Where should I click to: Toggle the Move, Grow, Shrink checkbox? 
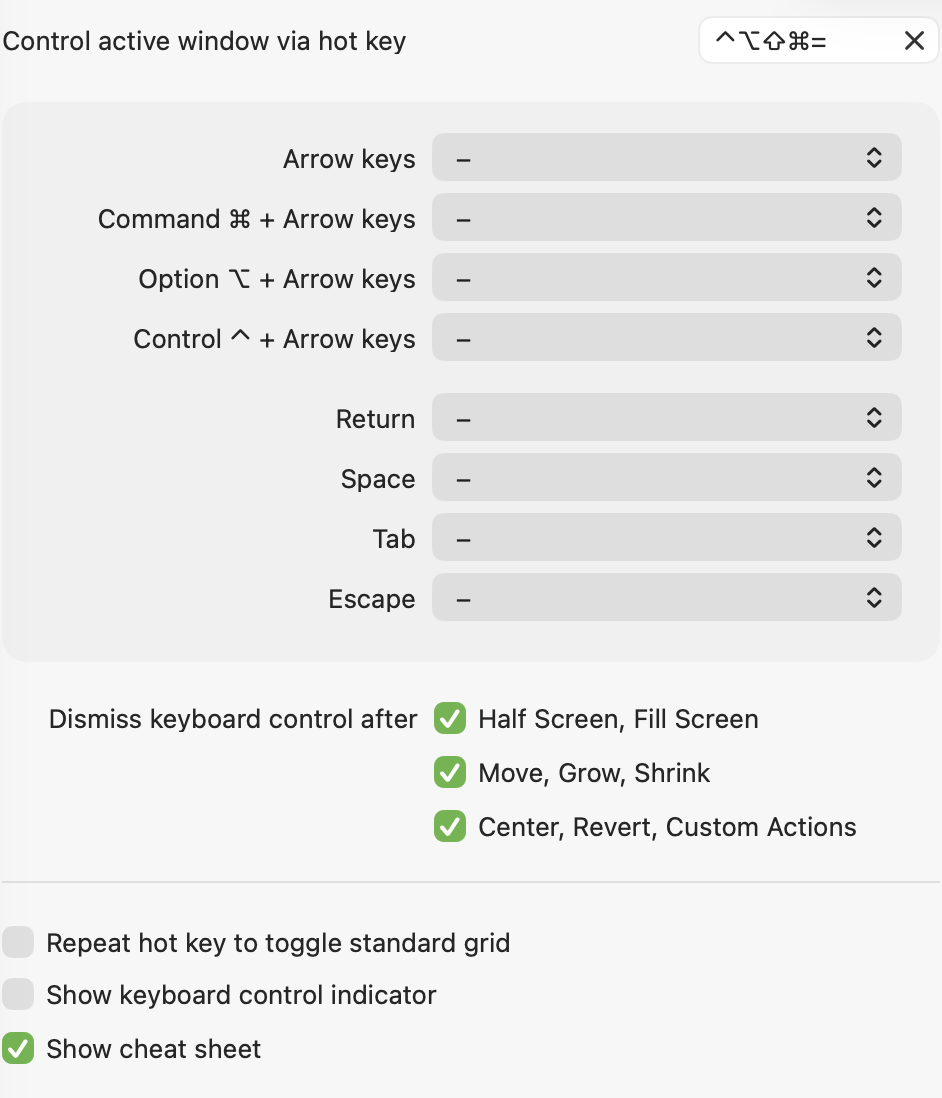[x=450, y=772]
